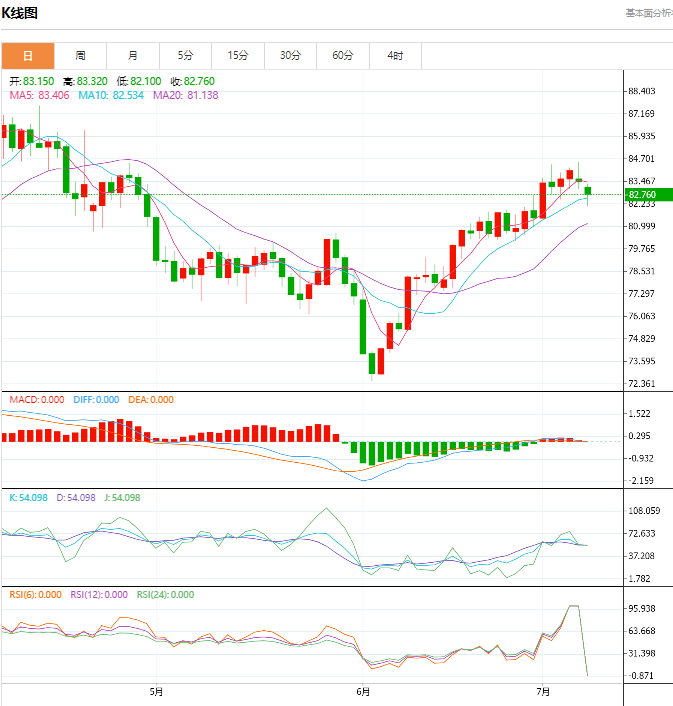Click the 1.522 MACD axis label

coord(639,414)
